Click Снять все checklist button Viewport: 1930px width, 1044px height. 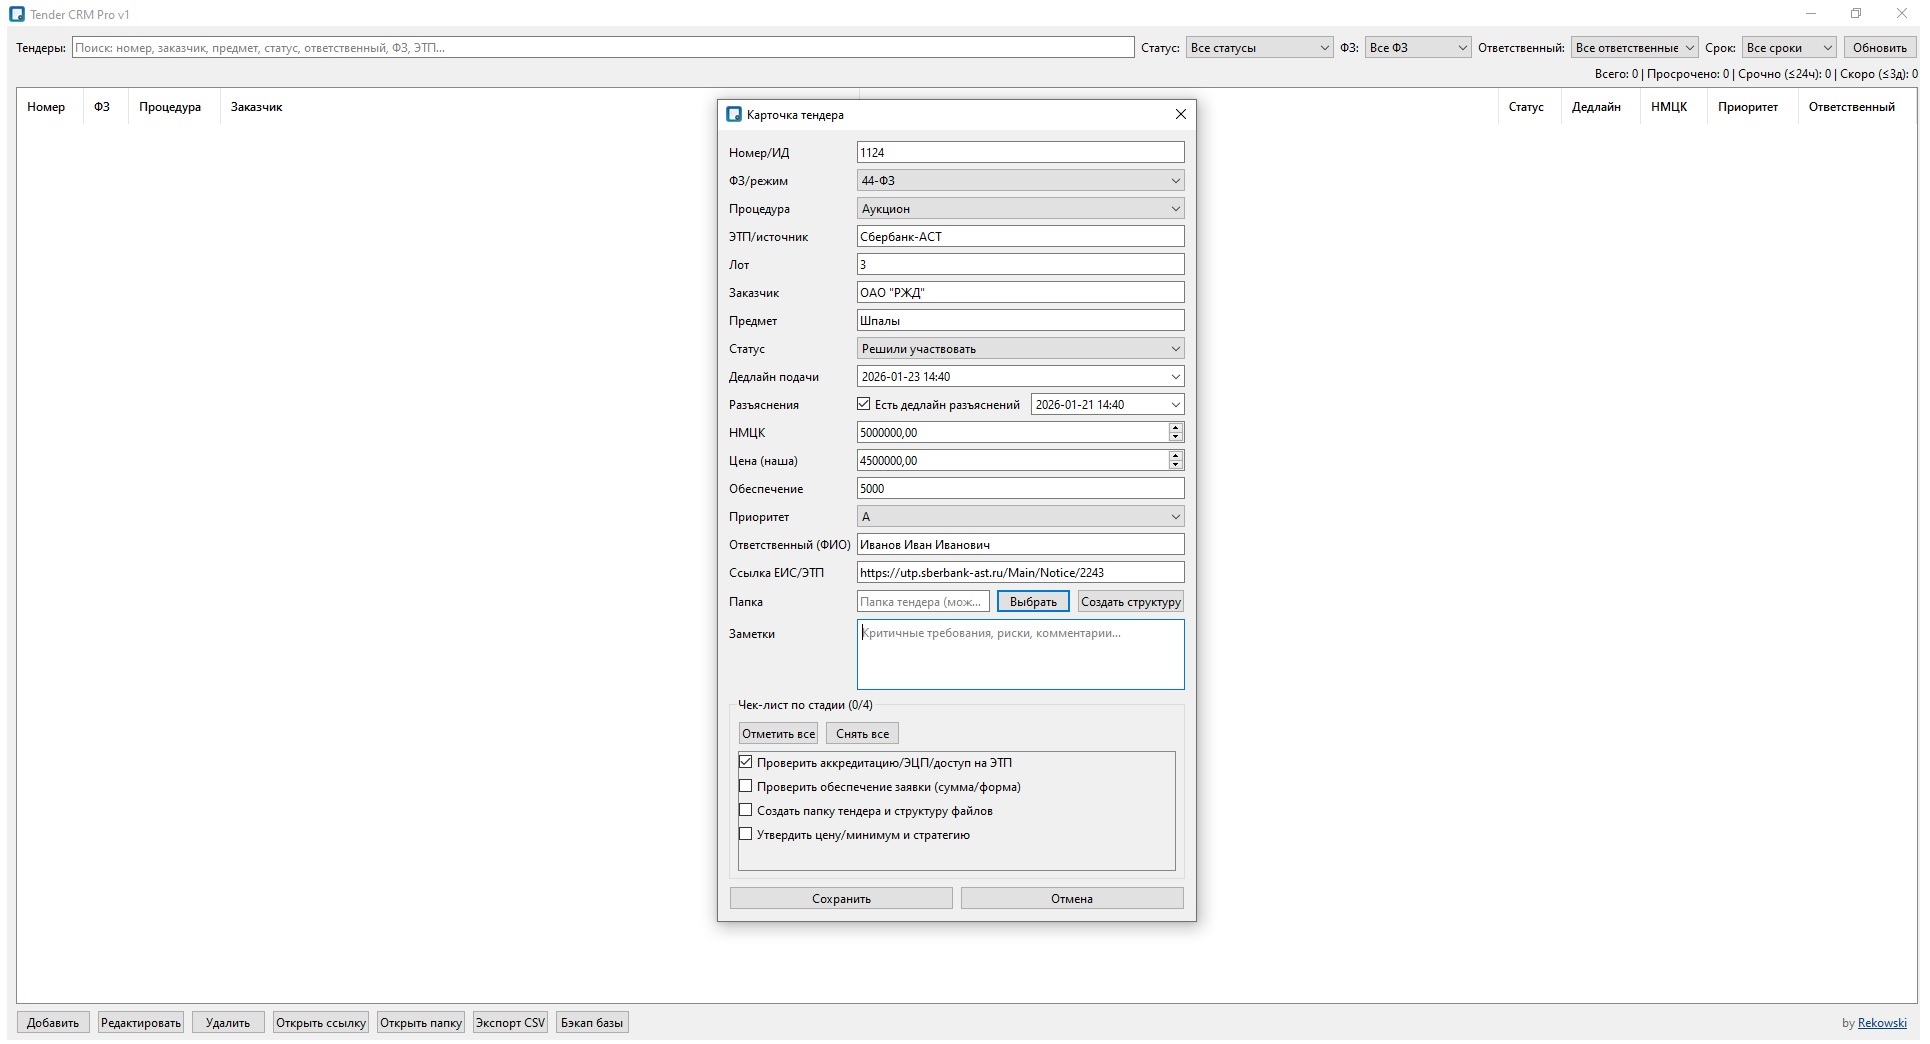click(x=862, y=734)
